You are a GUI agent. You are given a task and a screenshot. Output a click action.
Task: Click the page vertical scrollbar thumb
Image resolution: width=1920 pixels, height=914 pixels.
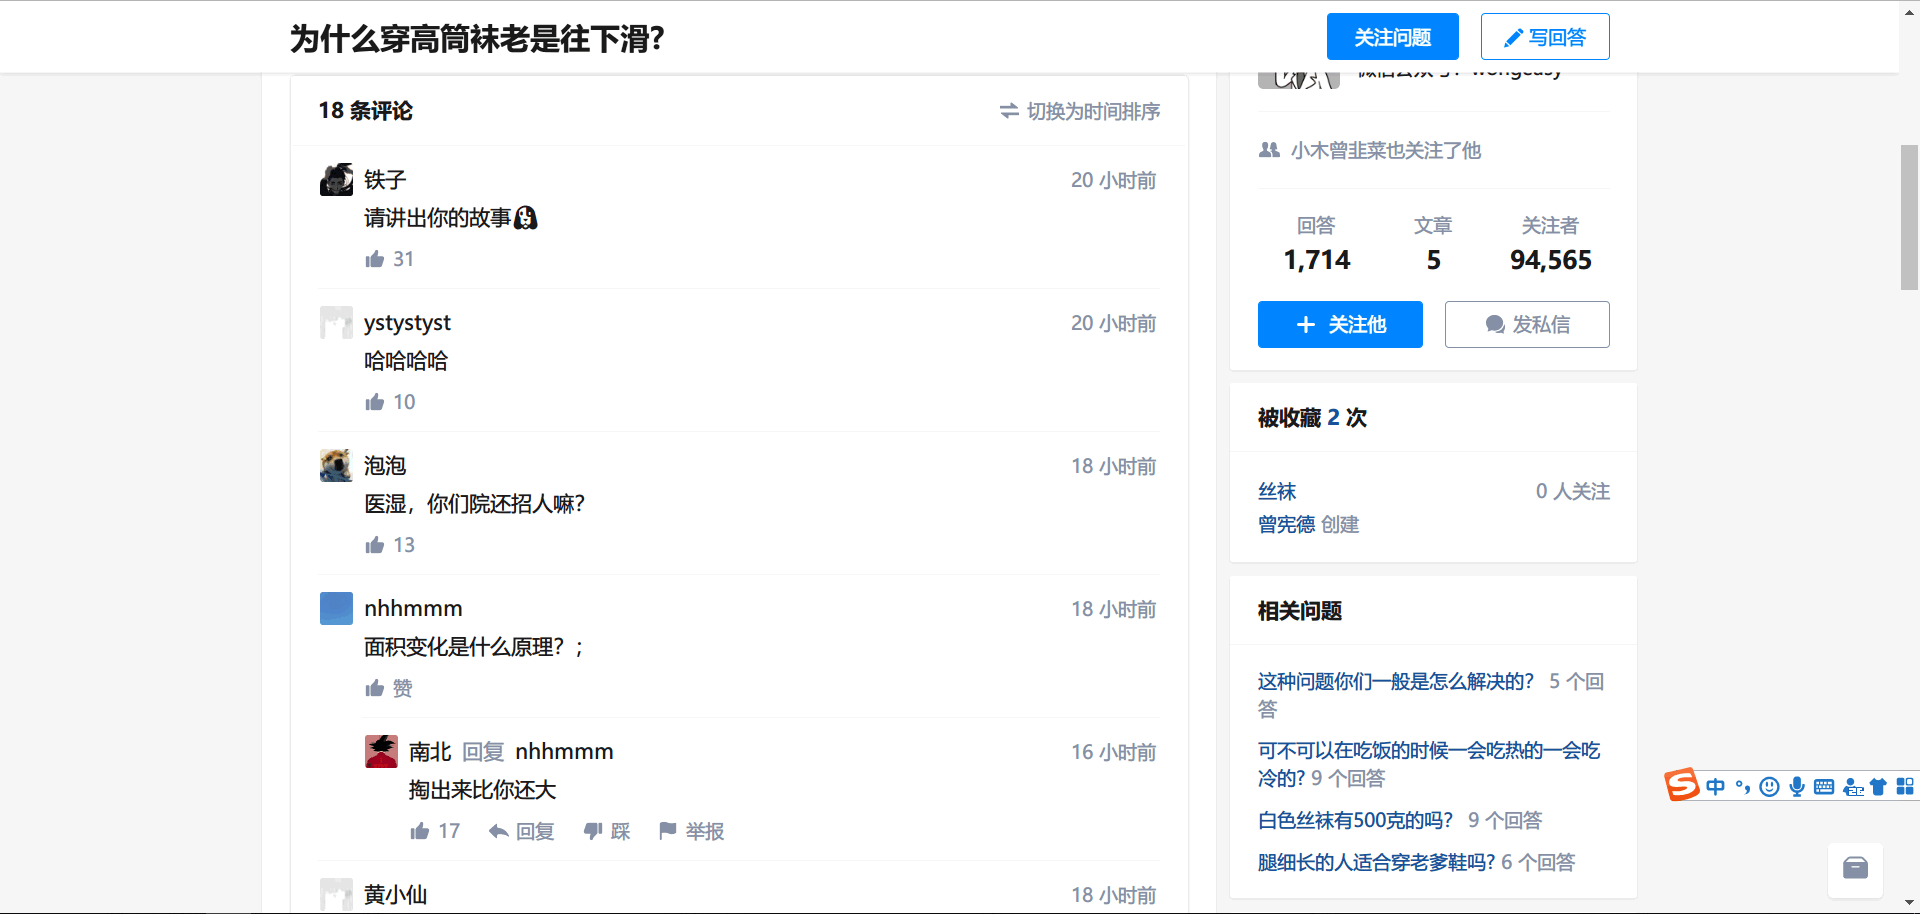coord(1909,217)
